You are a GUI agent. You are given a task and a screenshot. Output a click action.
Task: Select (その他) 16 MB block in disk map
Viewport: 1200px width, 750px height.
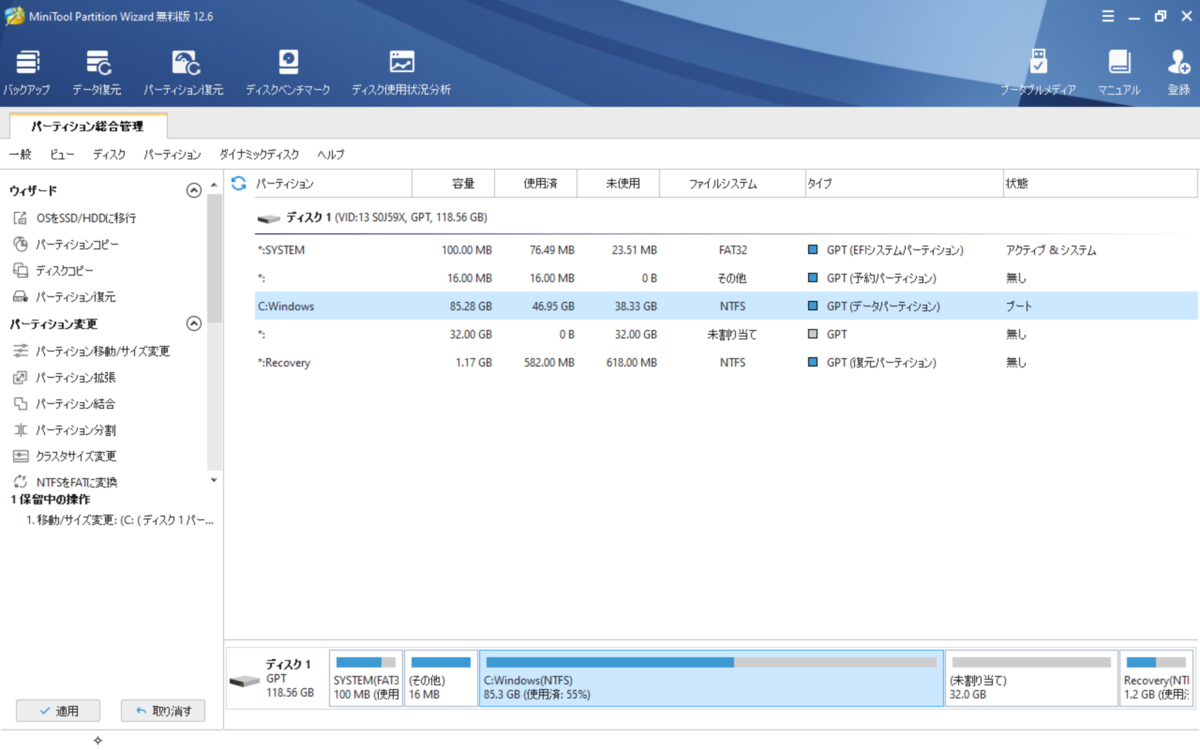coord(441,678)
